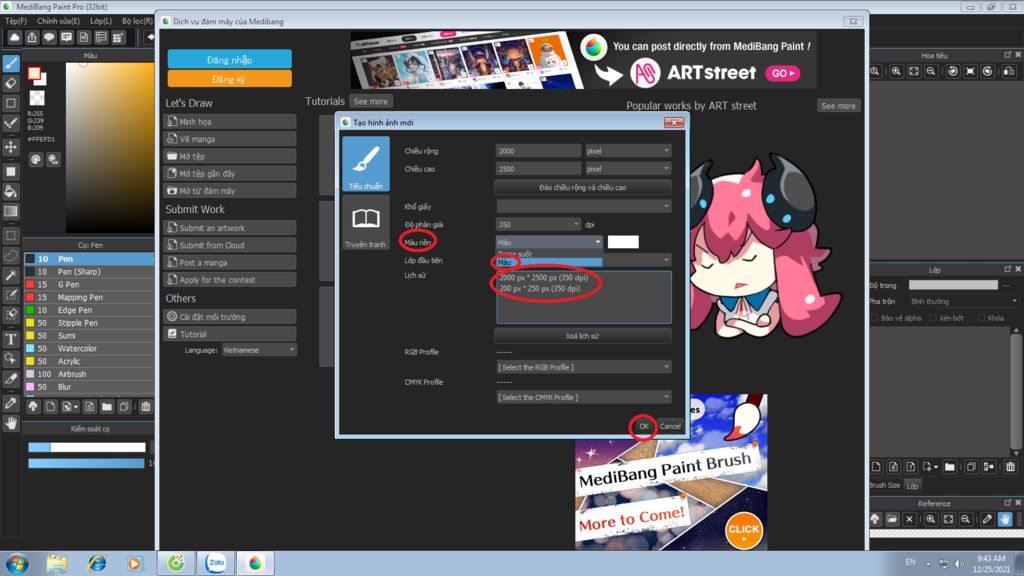
Task: Click the Chiều rộng 2000 input field
Action: tap(538, 151)
